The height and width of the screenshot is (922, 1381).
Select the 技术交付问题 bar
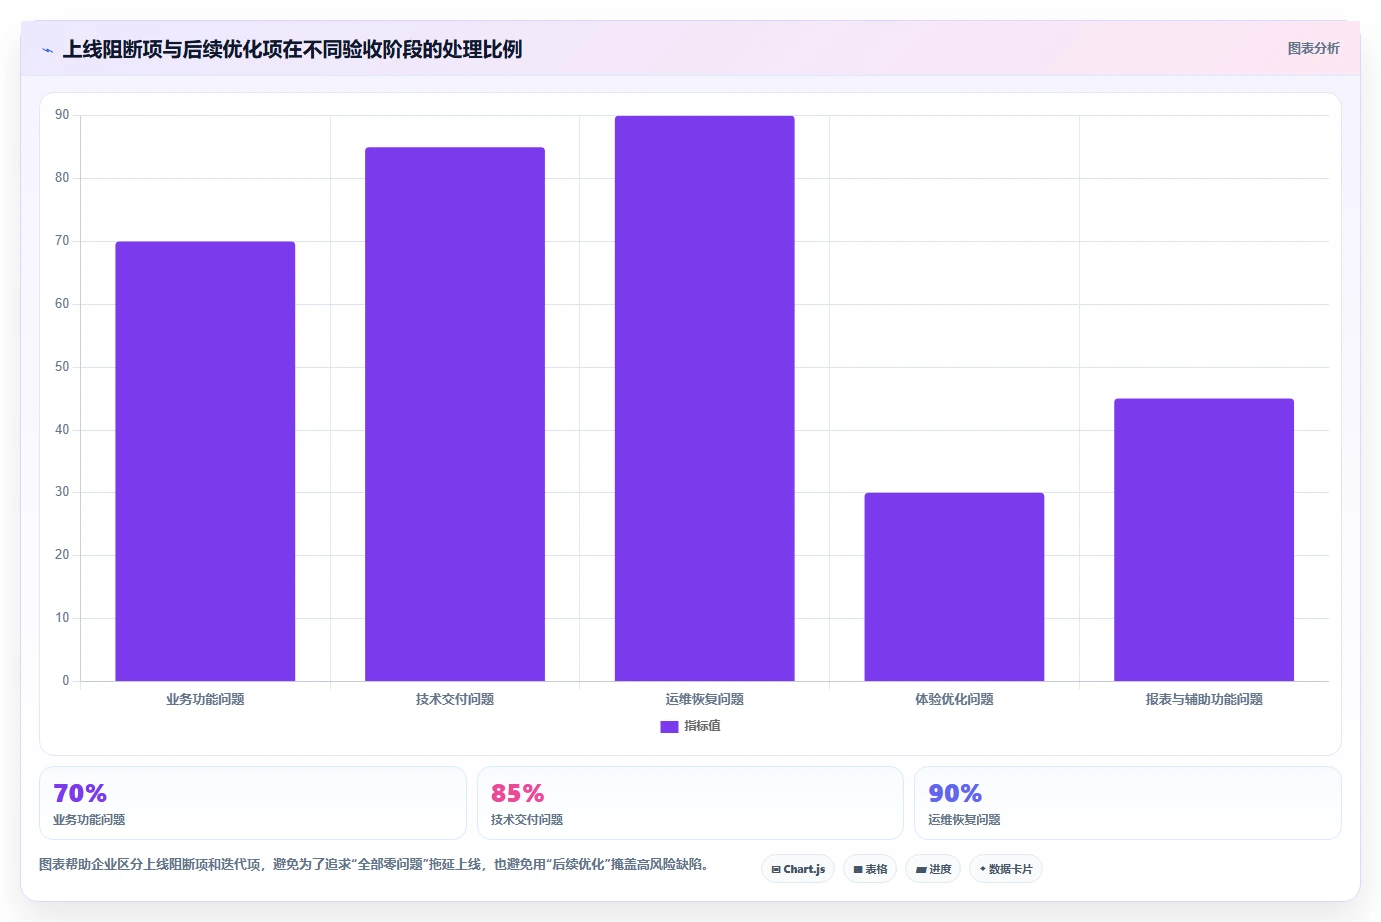click(455, 414)
